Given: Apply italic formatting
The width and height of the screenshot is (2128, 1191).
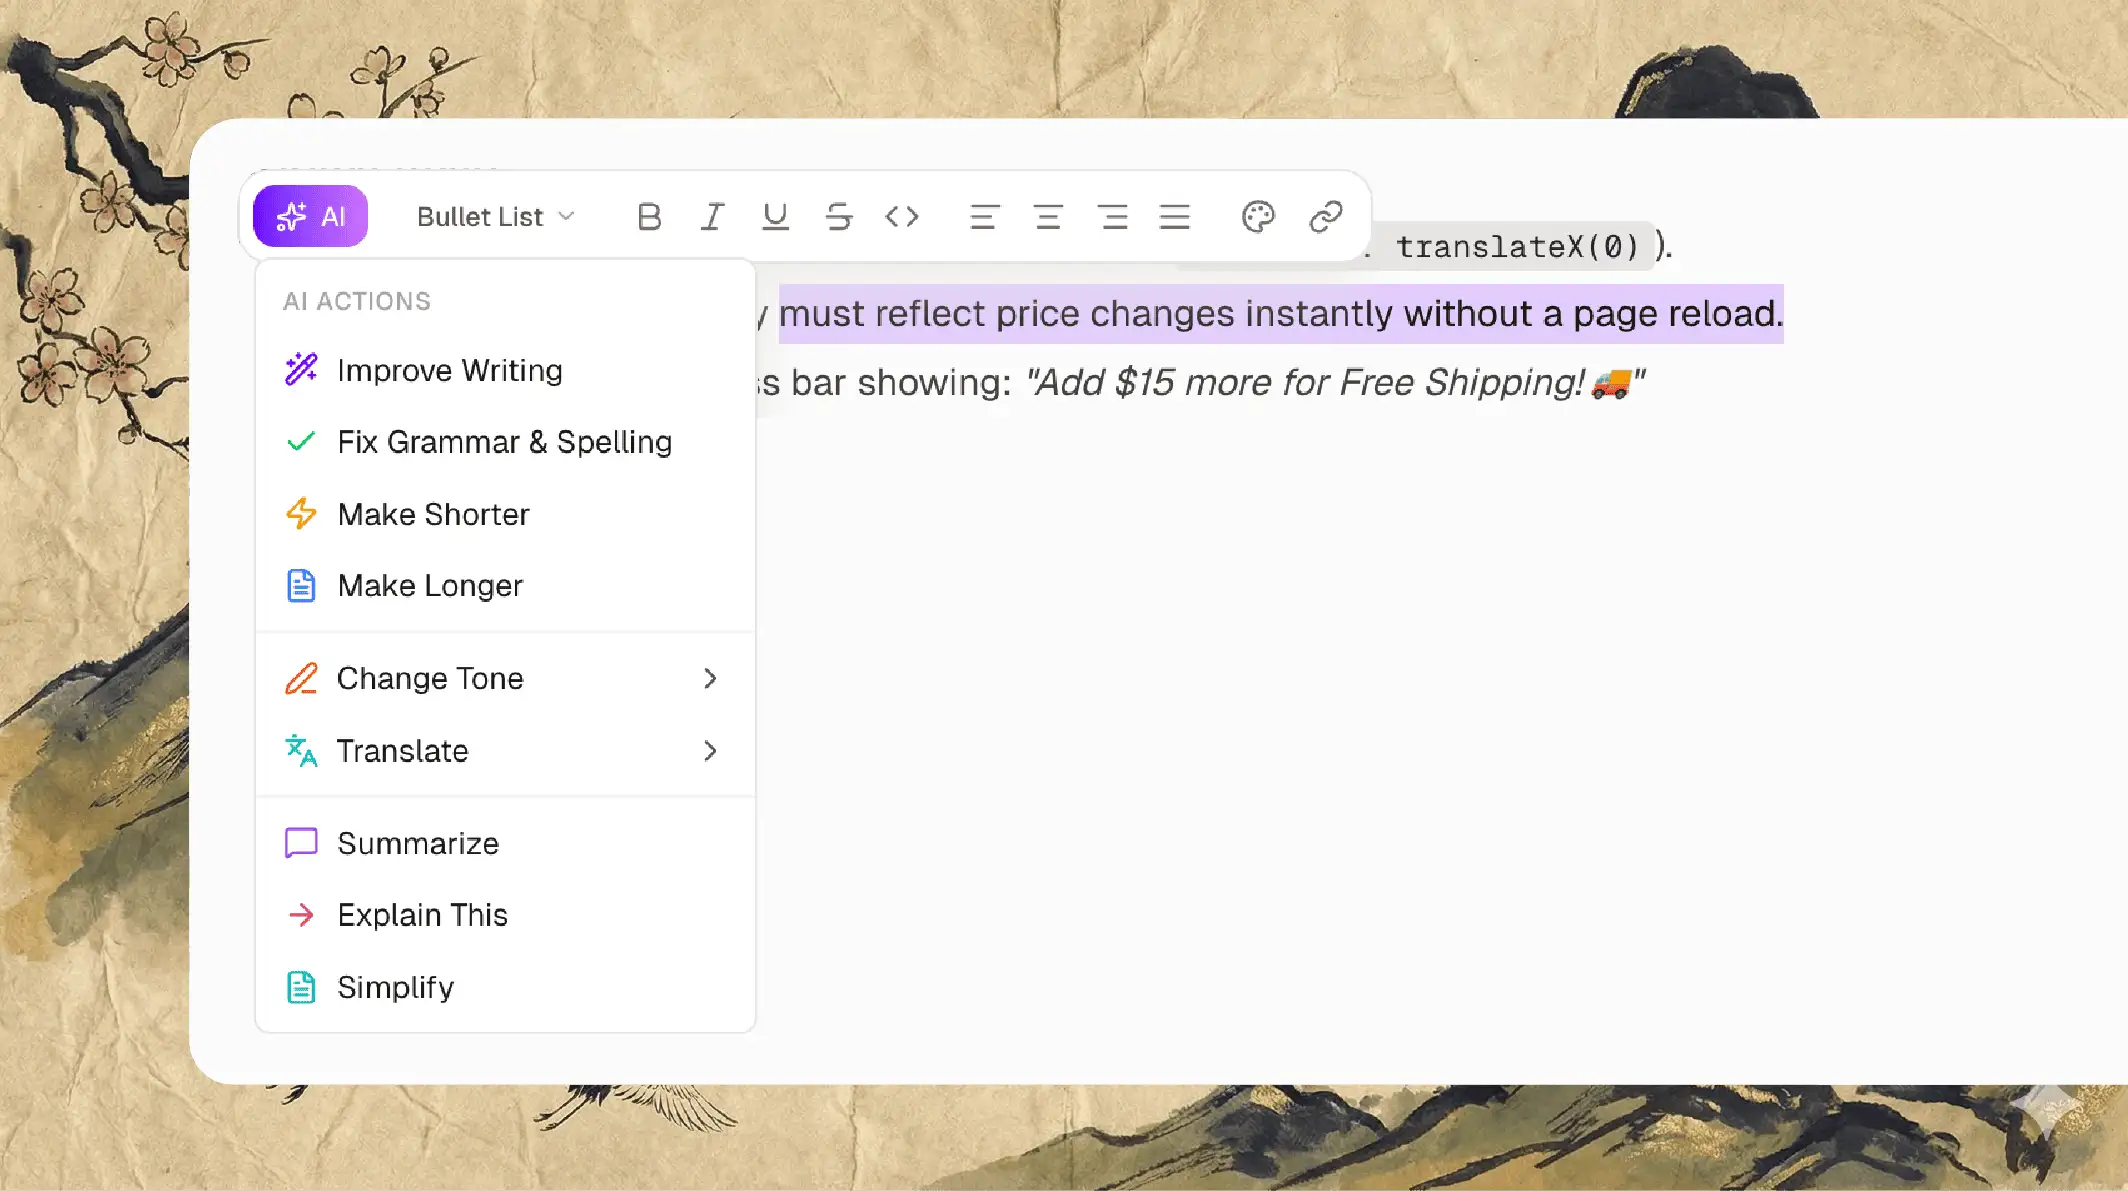Looking at the screenshot, I should coord(712,216).
